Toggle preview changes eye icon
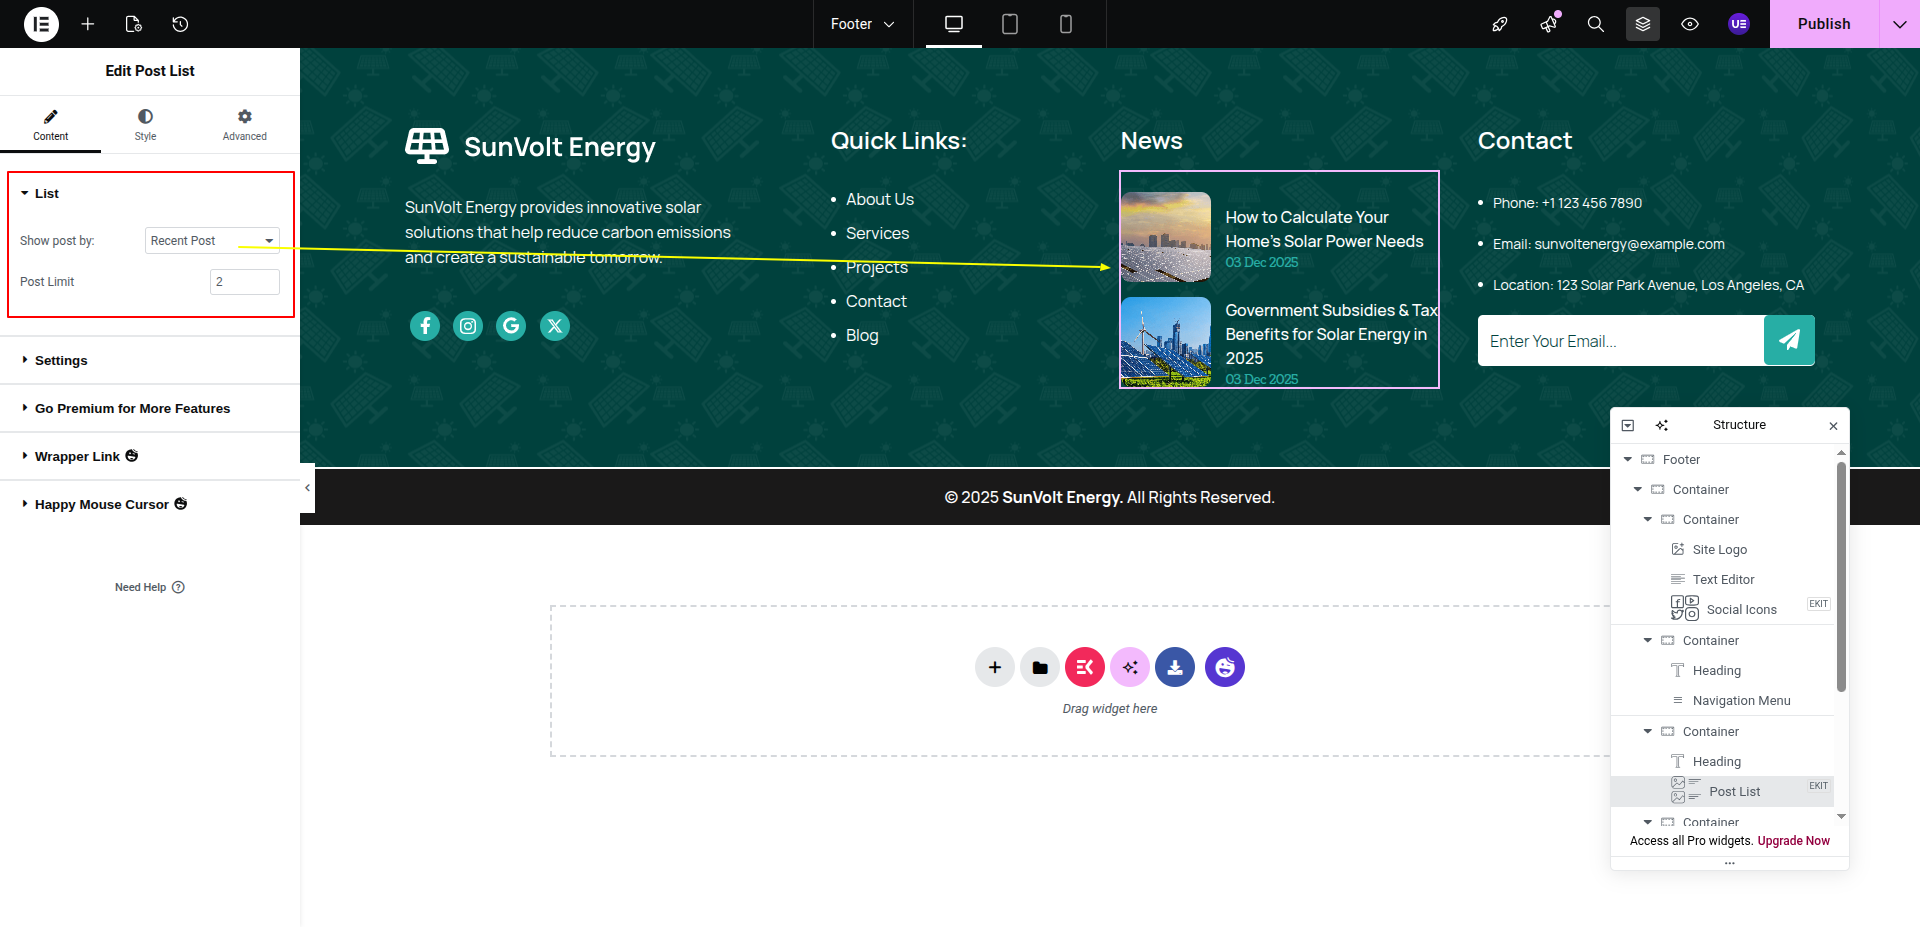 1690,24
